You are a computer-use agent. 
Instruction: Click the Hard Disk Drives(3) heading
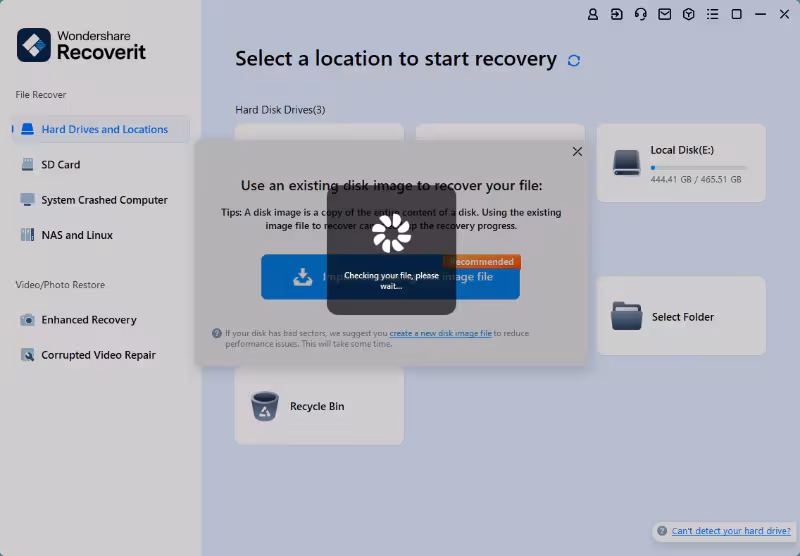280,110
